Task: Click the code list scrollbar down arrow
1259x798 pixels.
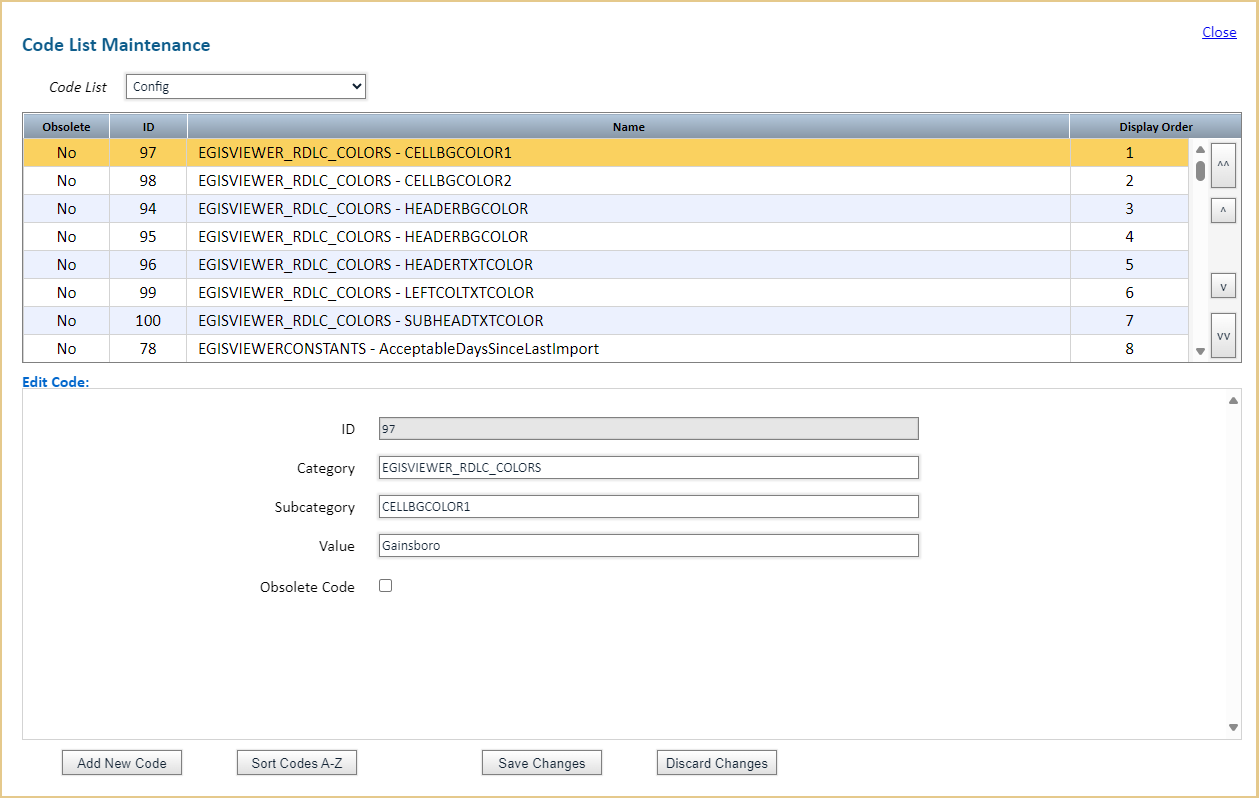Action: [1198, 351]
